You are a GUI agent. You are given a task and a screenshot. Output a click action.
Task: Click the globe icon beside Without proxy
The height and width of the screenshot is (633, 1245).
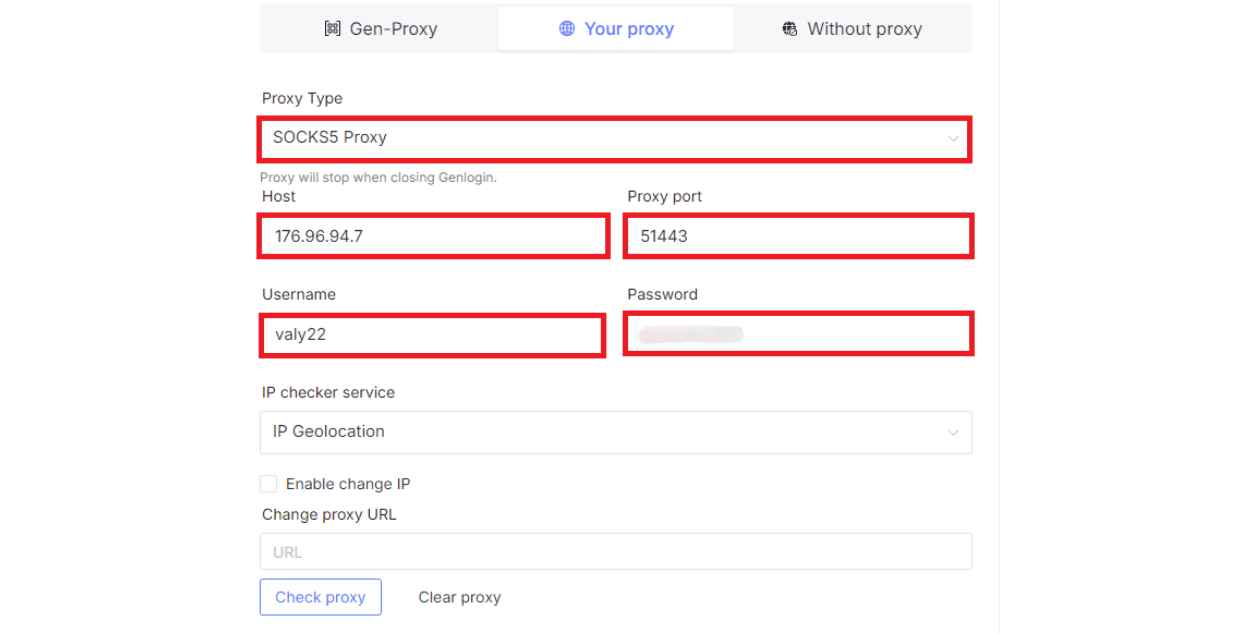point(790,29)
